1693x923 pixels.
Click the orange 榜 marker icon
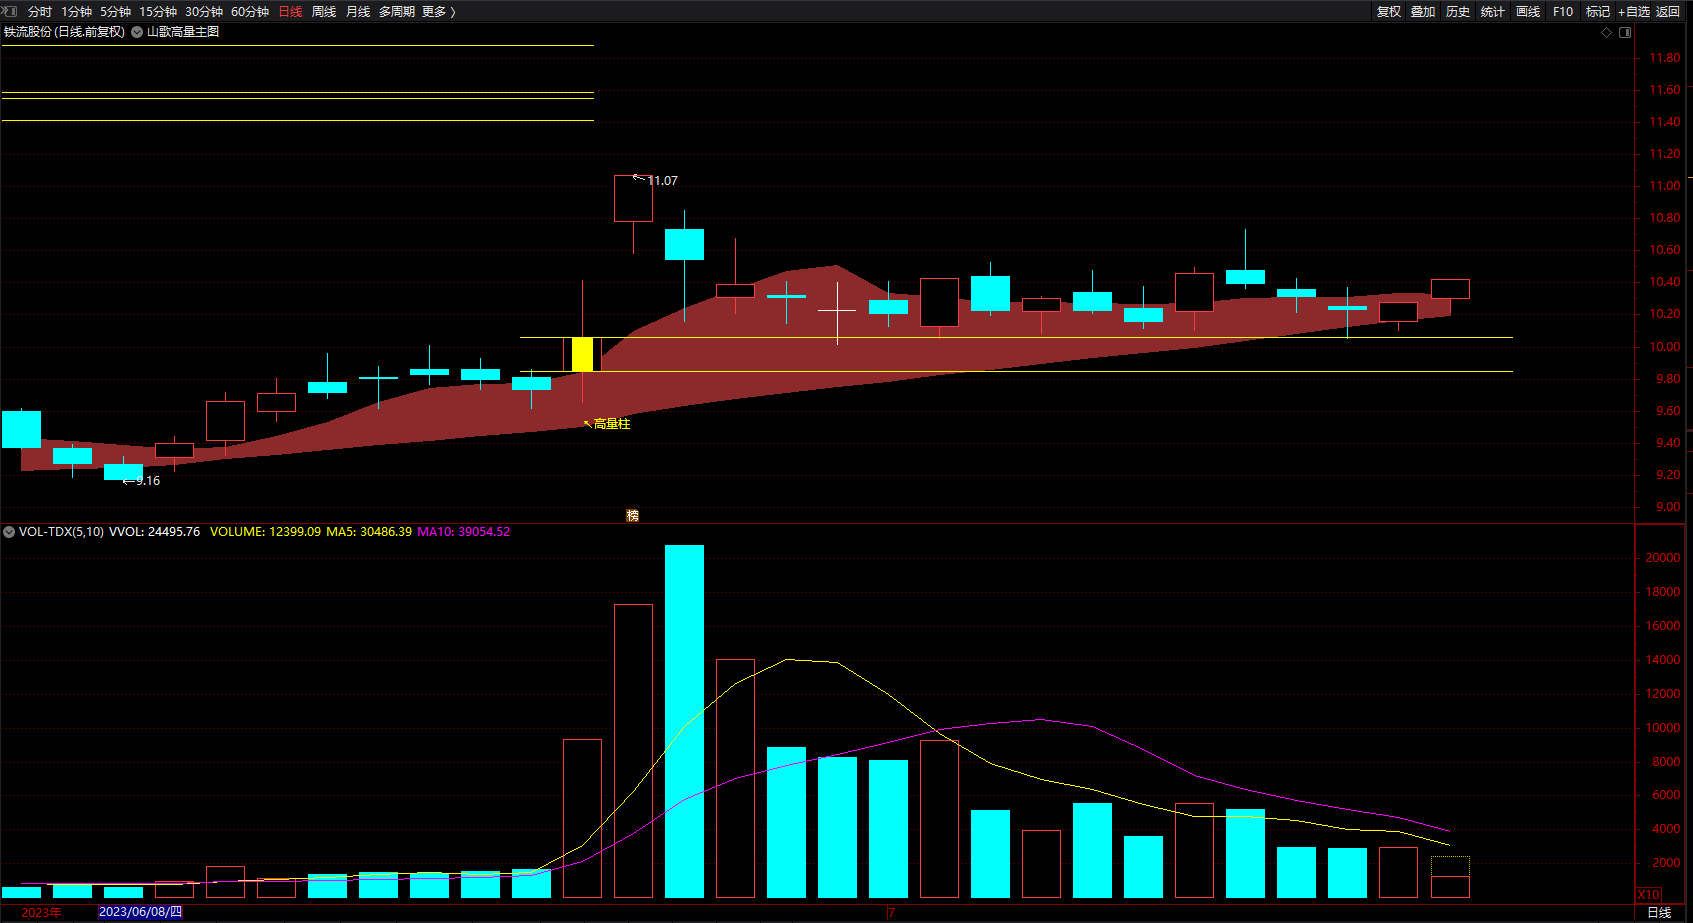632,515
